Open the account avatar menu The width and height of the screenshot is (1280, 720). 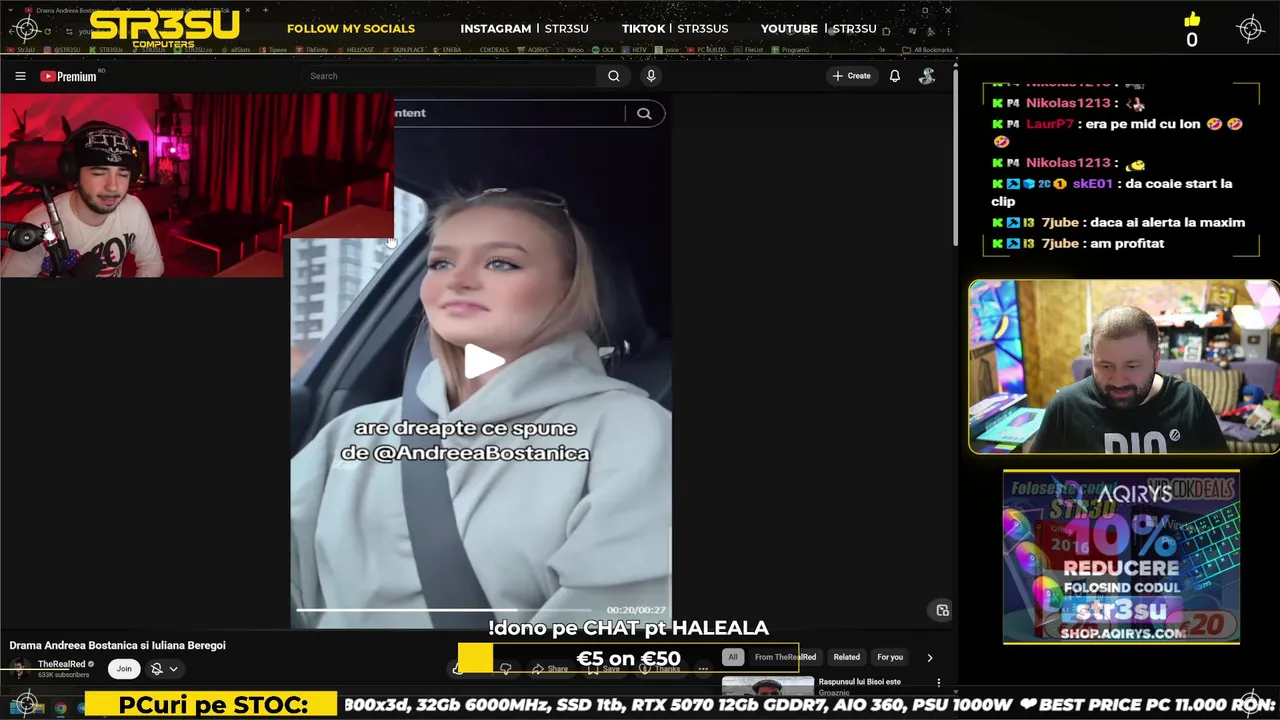click(x=927, y=76)
